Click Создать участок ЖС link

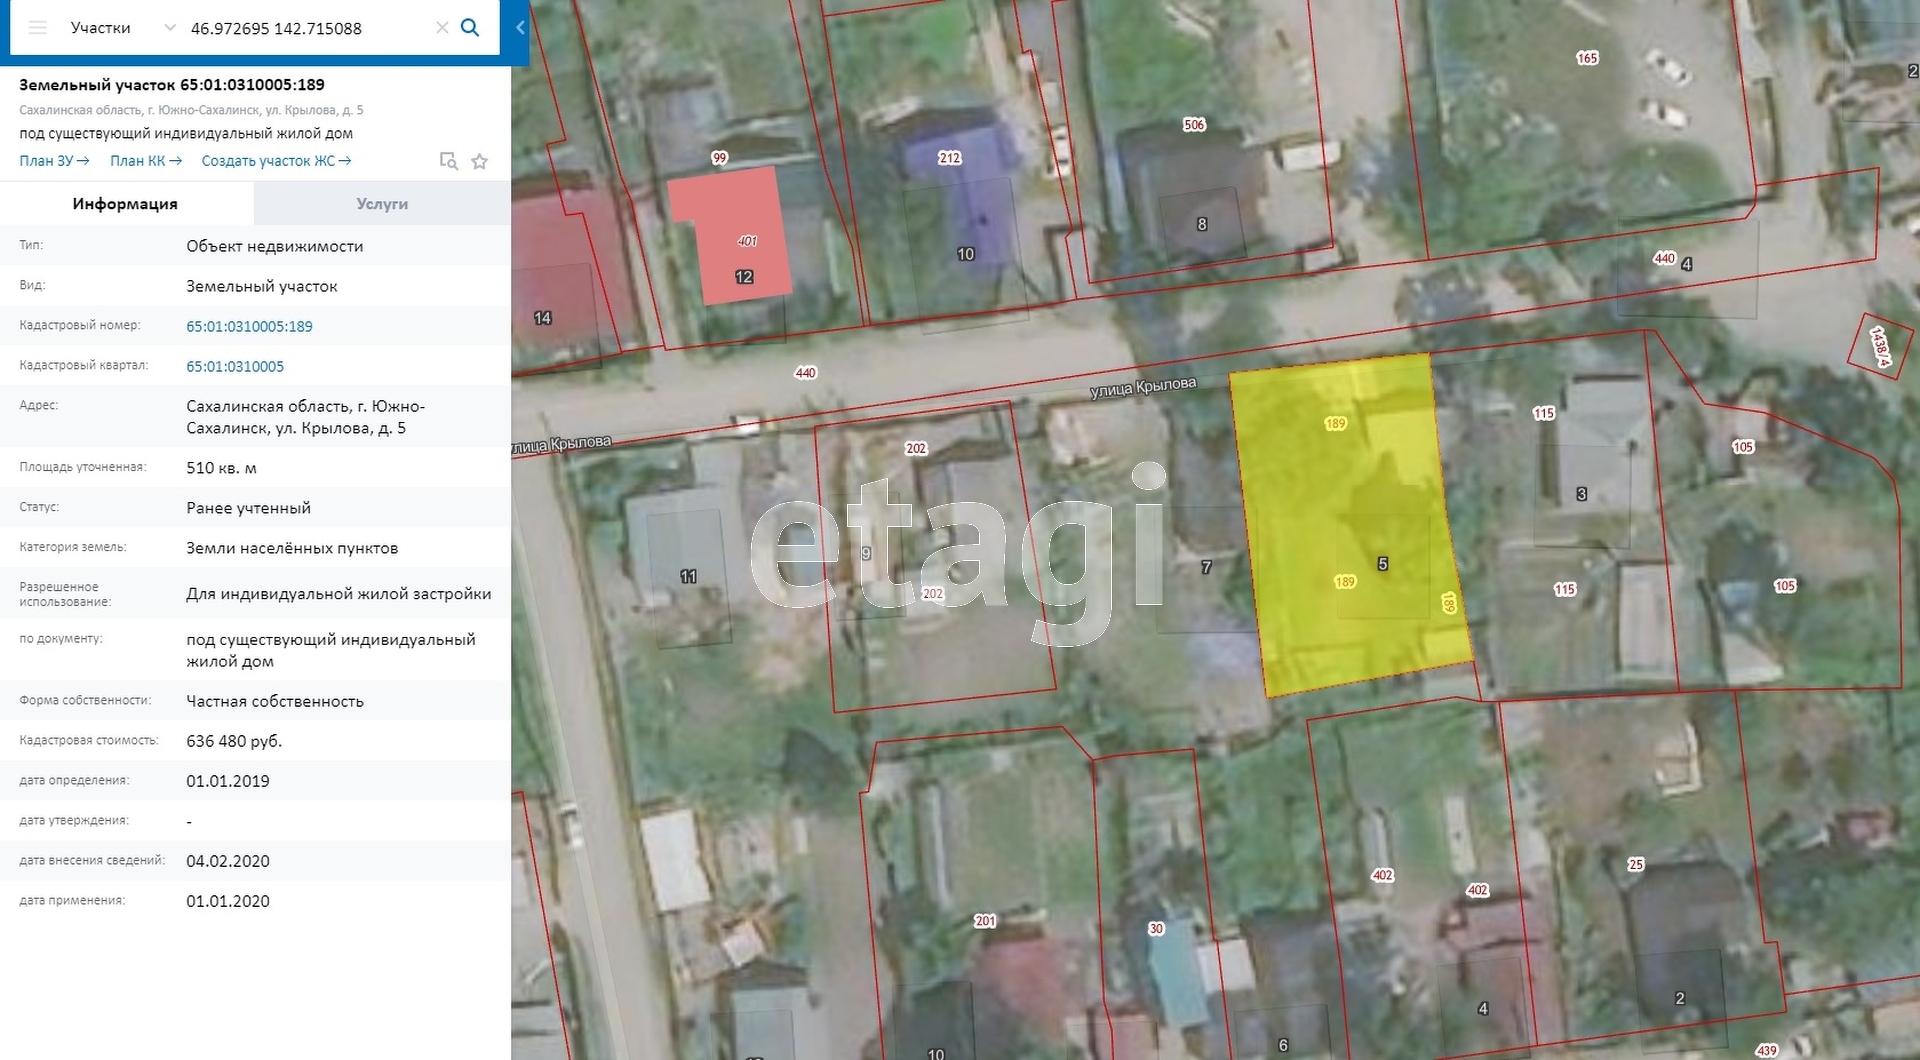pos(276,161)
